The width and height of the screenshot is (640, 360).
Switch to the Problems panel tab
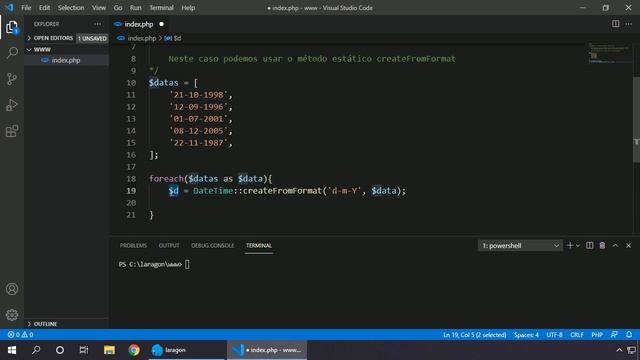(133, 245)
